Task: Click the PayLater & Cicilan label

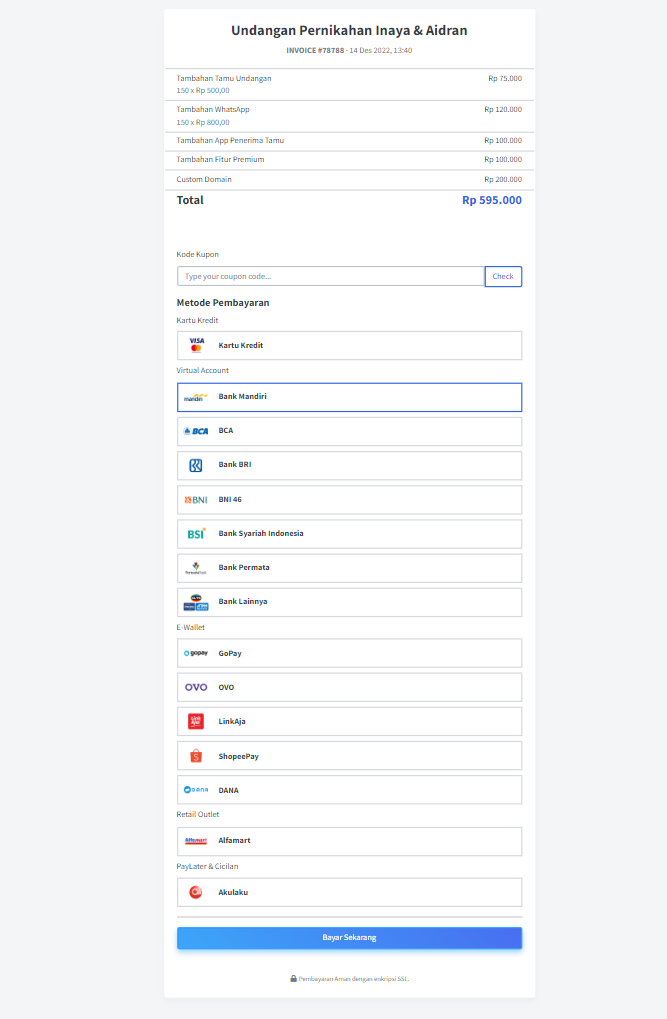Action: point(207,866)
